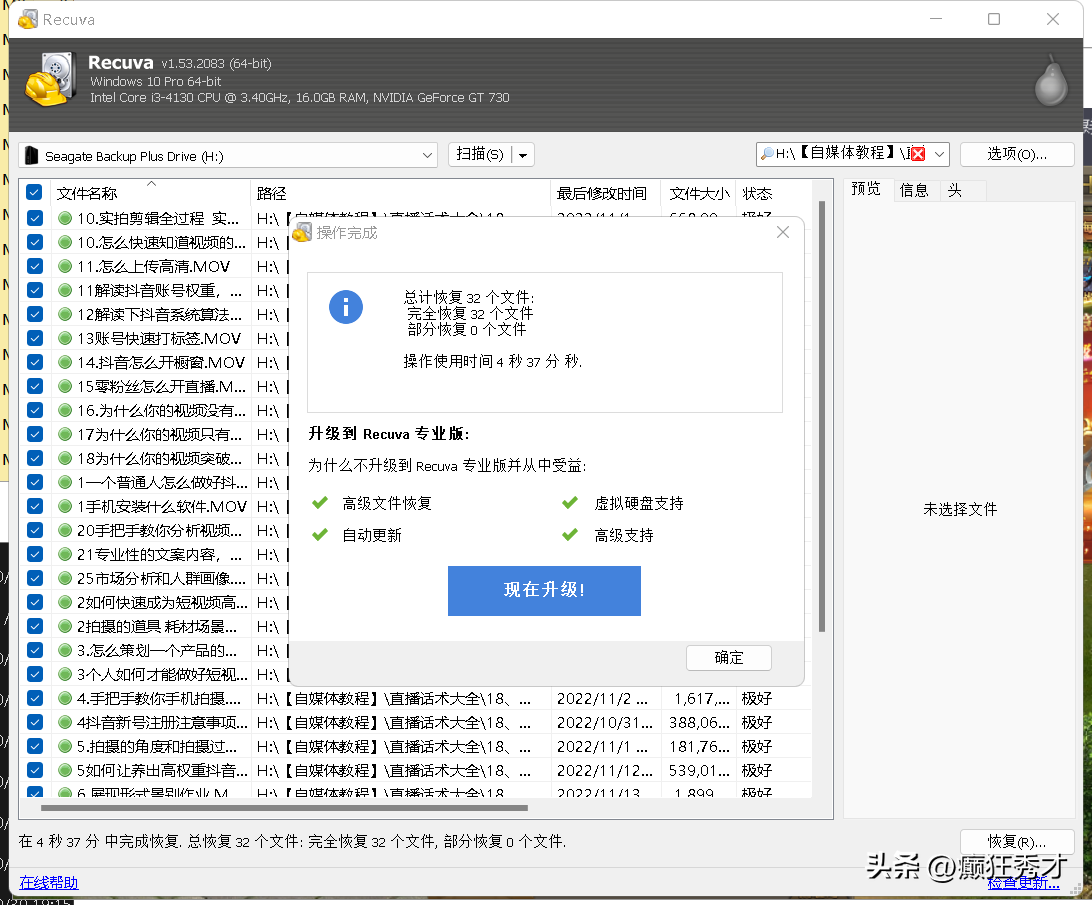Click the 现在升级! button
Screen dimensions: 1092x905
pos(544,590)
